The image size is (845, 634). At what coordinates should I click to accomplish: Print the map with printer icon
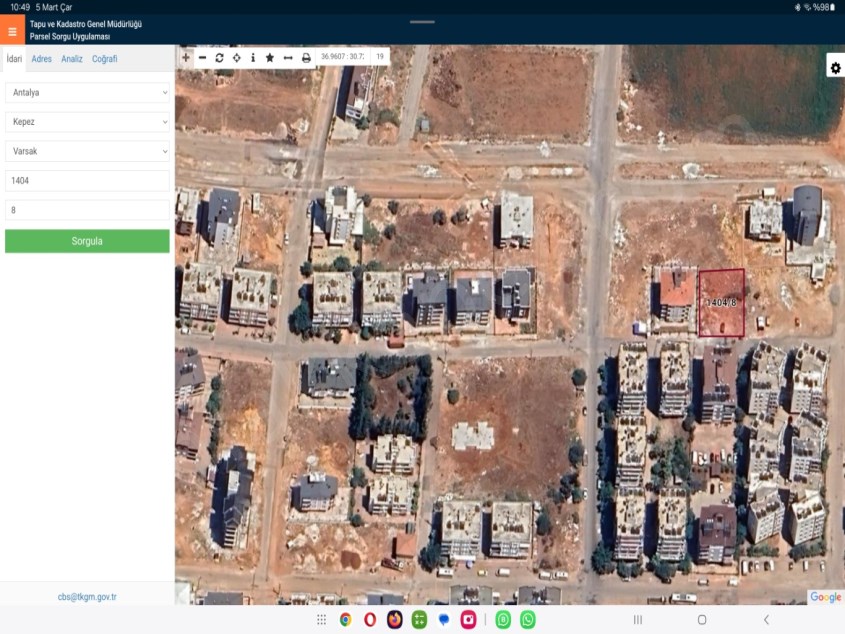(x=306, y=58)
